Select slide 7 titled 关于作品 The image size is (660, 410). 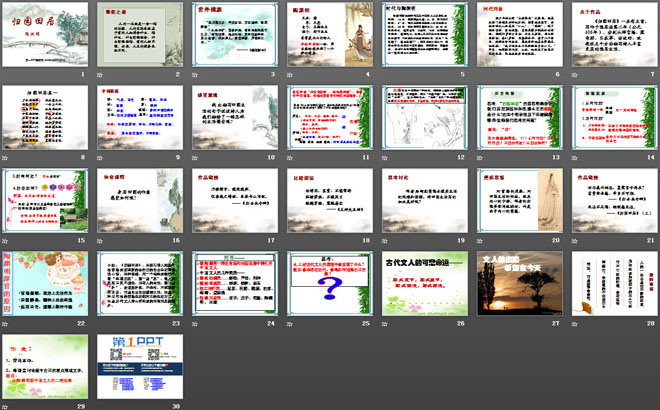click(x=615, y=35)
